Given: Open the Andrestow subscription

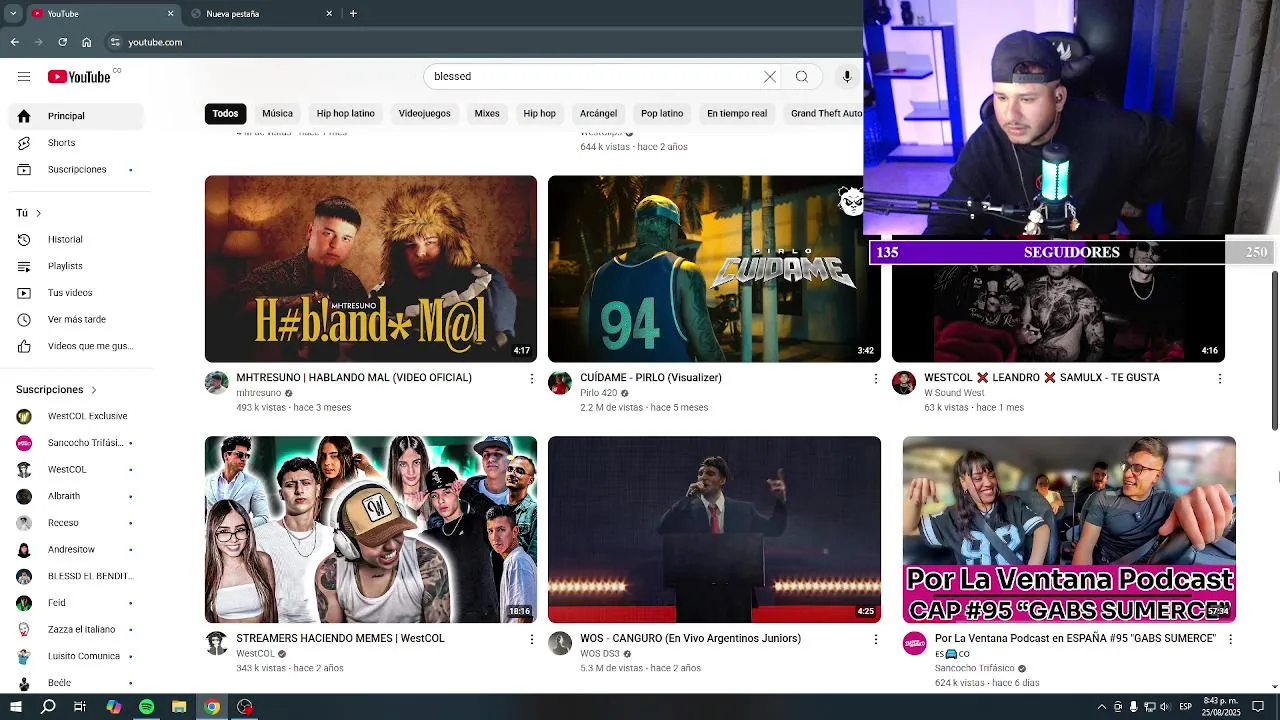Looking at the screenshot, I should pos(76,550).
